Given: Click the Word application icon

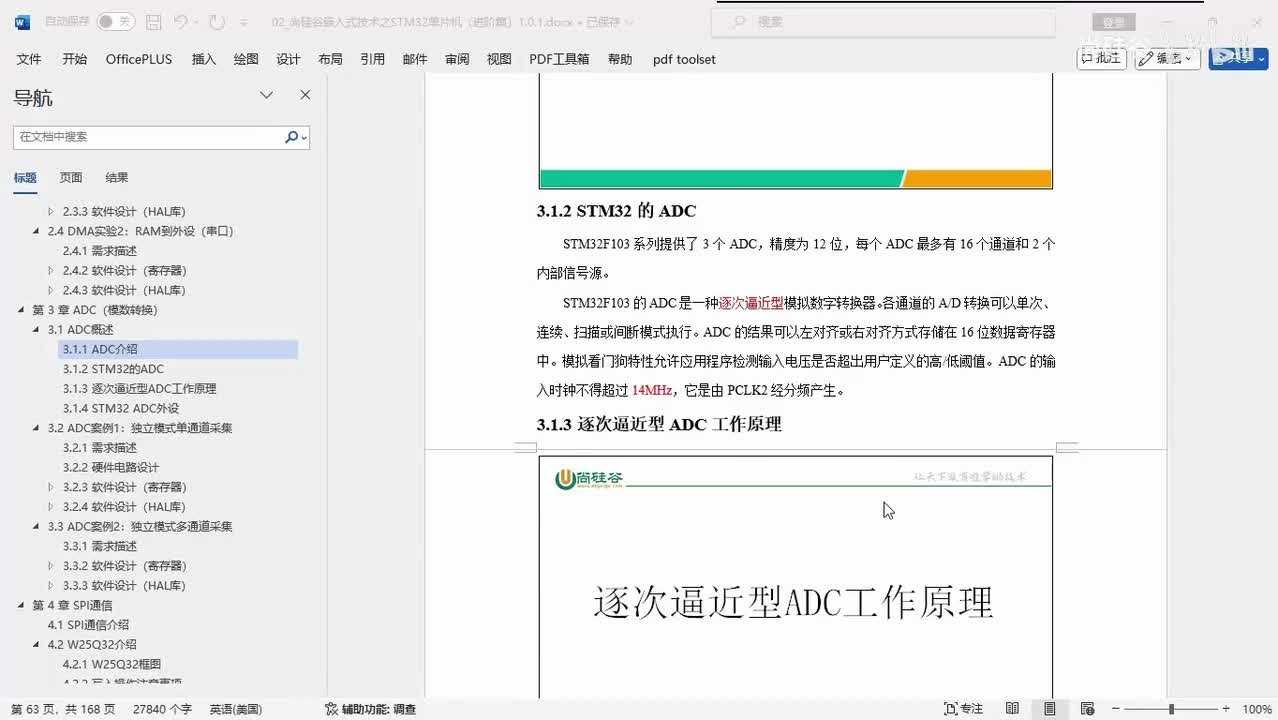Looking at the screenshot, I should pos(22,22).
